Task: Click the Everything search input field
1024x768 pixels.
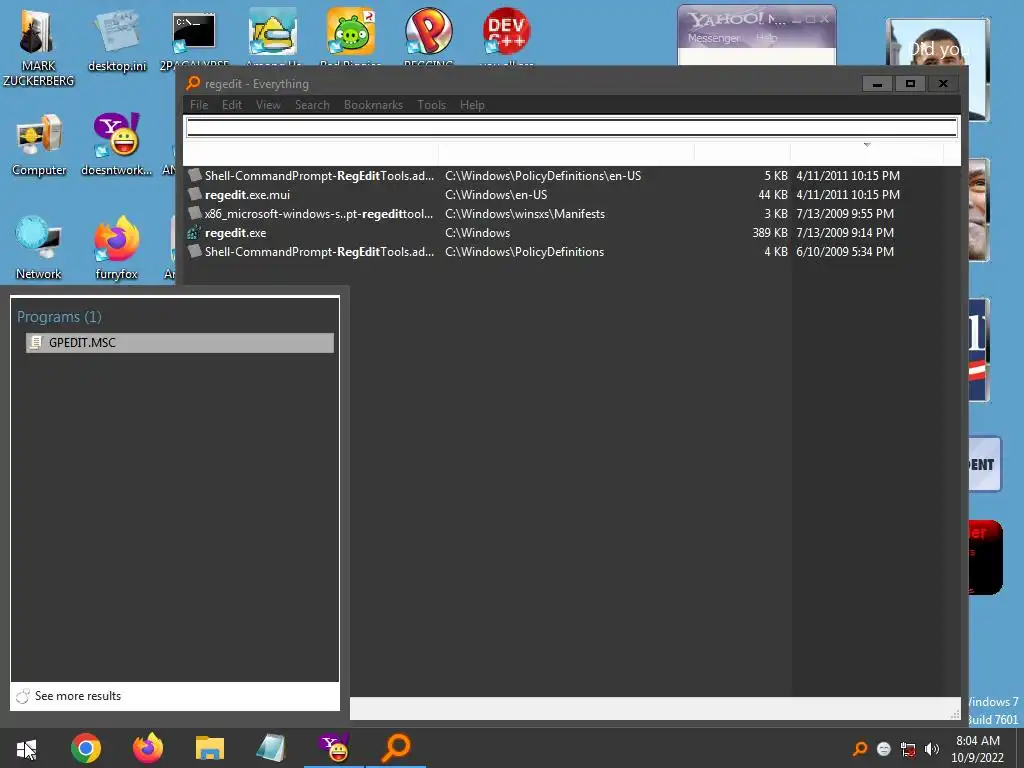Action: tap(571, 127)
